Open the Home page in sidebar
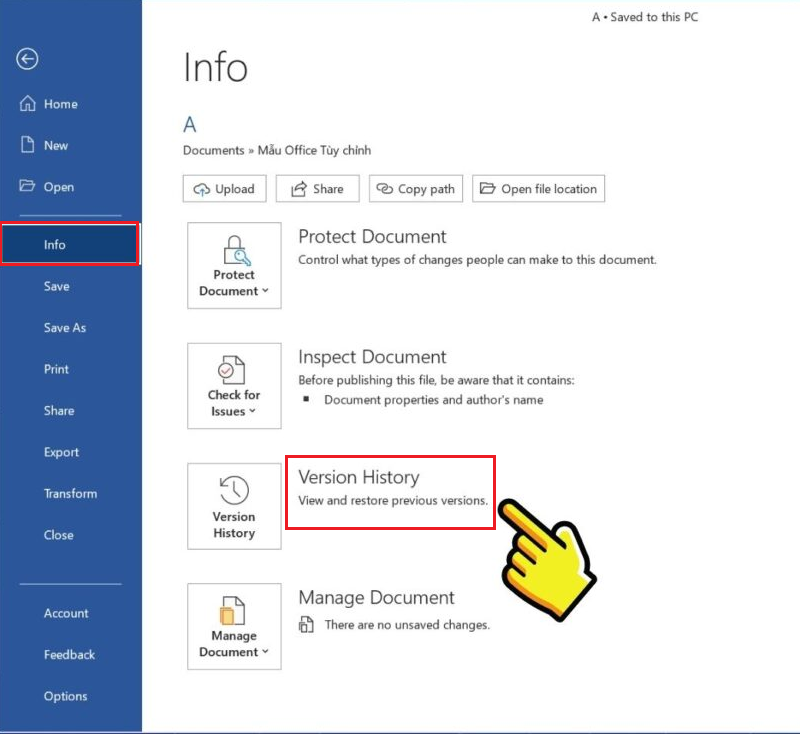Screen dimensions: 800x734 (x=60, y=104)
